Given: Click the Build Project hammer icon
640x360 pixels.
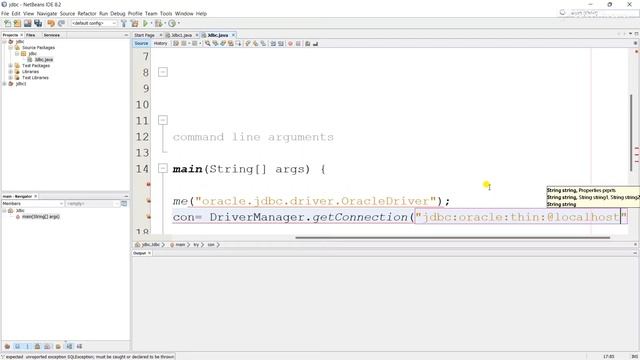Looking at the screenshot, I should pos(124,23).
